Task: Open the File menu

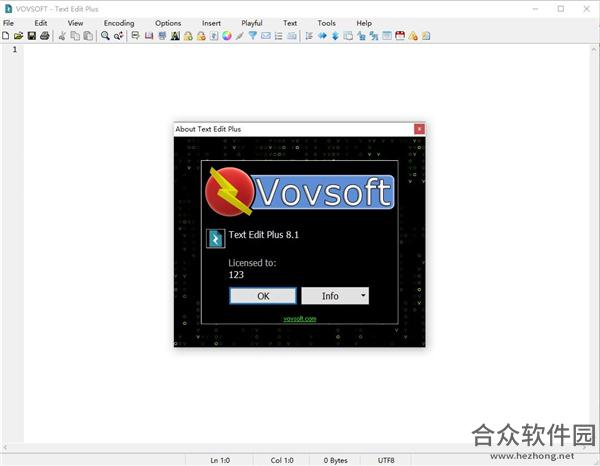Action: (x=8, y=23)
